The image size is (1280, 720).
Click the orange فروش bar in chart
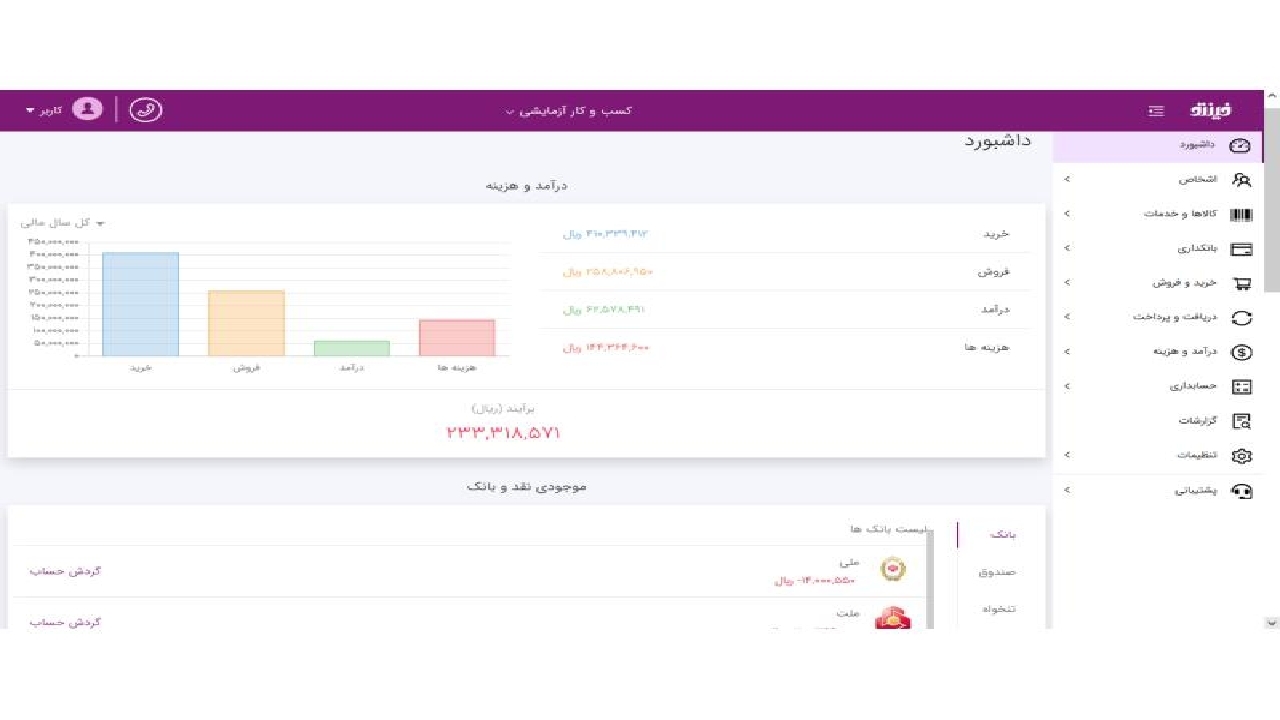[246, 323]
